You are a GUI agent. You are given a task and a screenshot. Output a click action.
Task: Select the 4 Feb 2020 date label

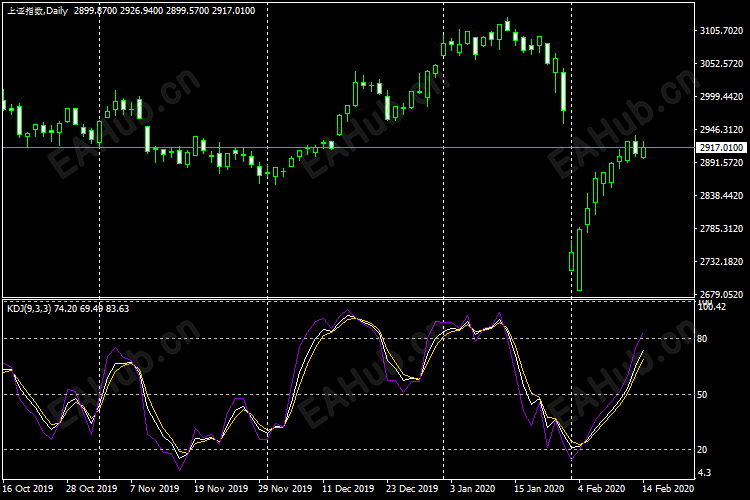click(x=601, y=489)
